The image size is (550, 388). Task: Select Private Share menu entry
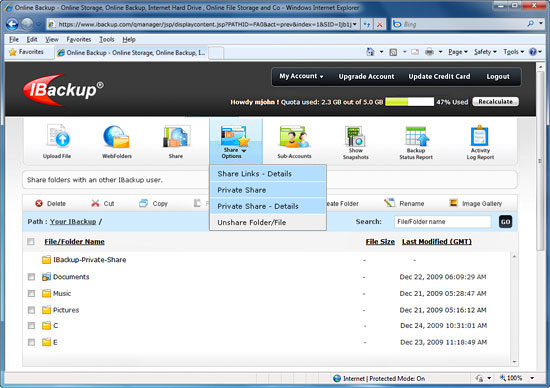click(x=268, y=190)
